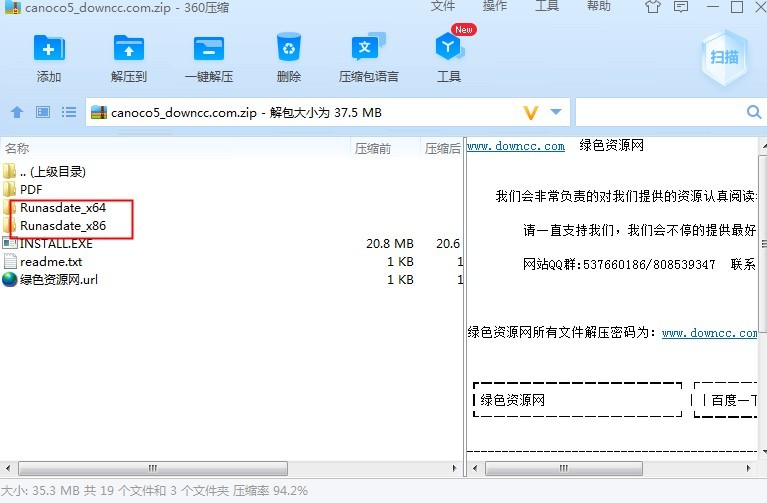Click the 添加 (Add) toolbar icon

[x=49, y=48]
